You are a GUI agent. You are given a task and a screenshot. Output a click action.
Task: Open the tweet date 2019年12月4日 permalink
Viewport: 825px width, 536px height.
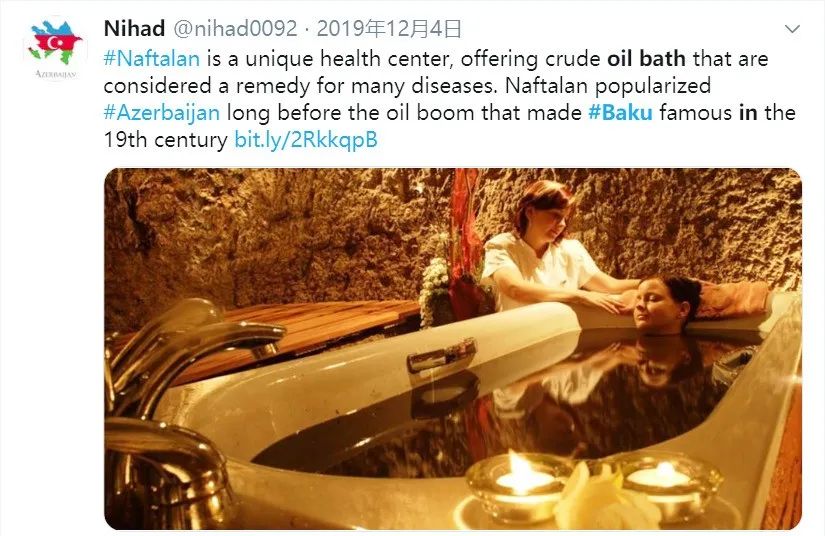click(x=389, y=28)
